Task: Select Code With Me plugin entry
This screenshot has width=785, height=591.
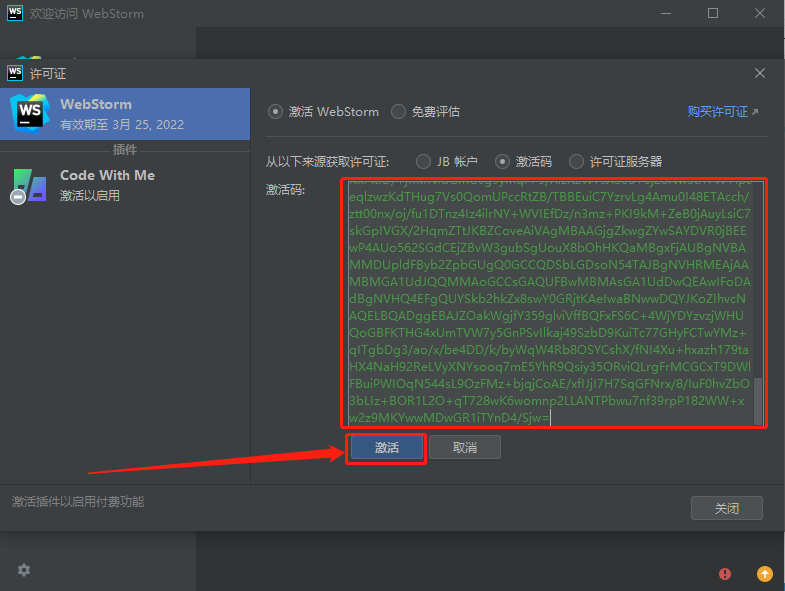Action: click(x=125, y=185)
